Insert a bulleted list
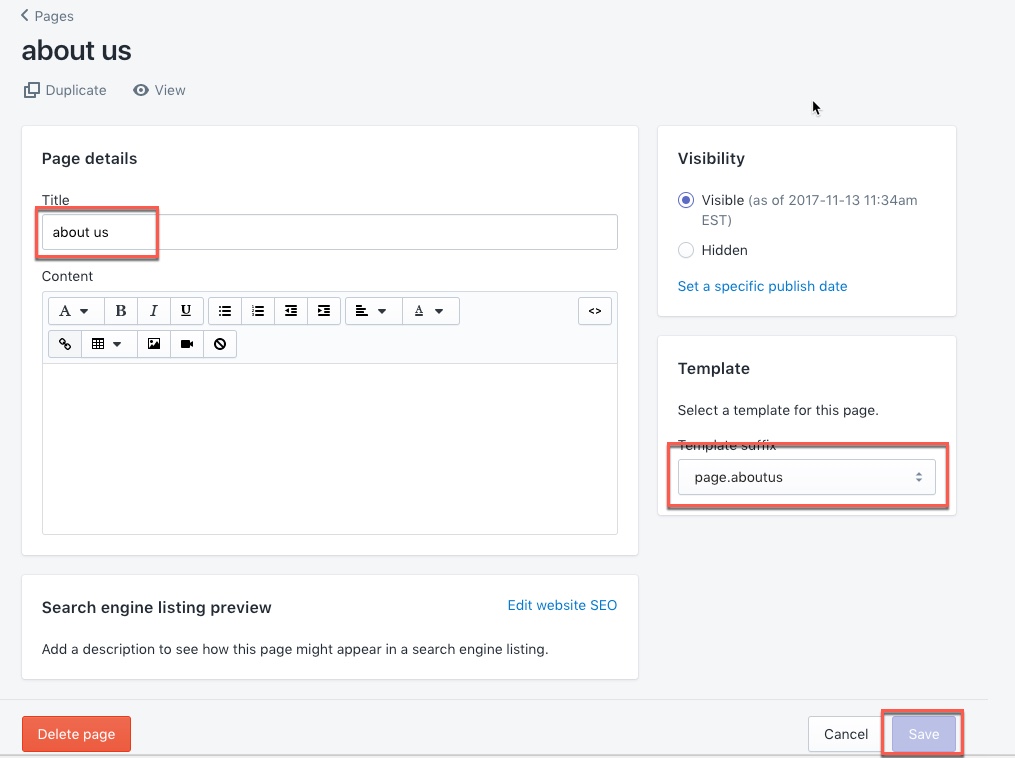1015x758 pixels. click(225, 311)
